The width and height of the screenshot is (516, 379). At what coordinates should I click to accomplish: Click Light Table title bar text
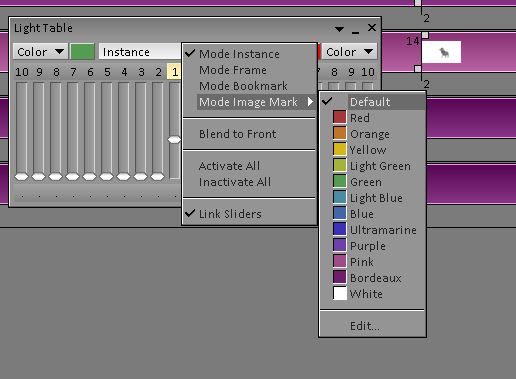(43, 28)
